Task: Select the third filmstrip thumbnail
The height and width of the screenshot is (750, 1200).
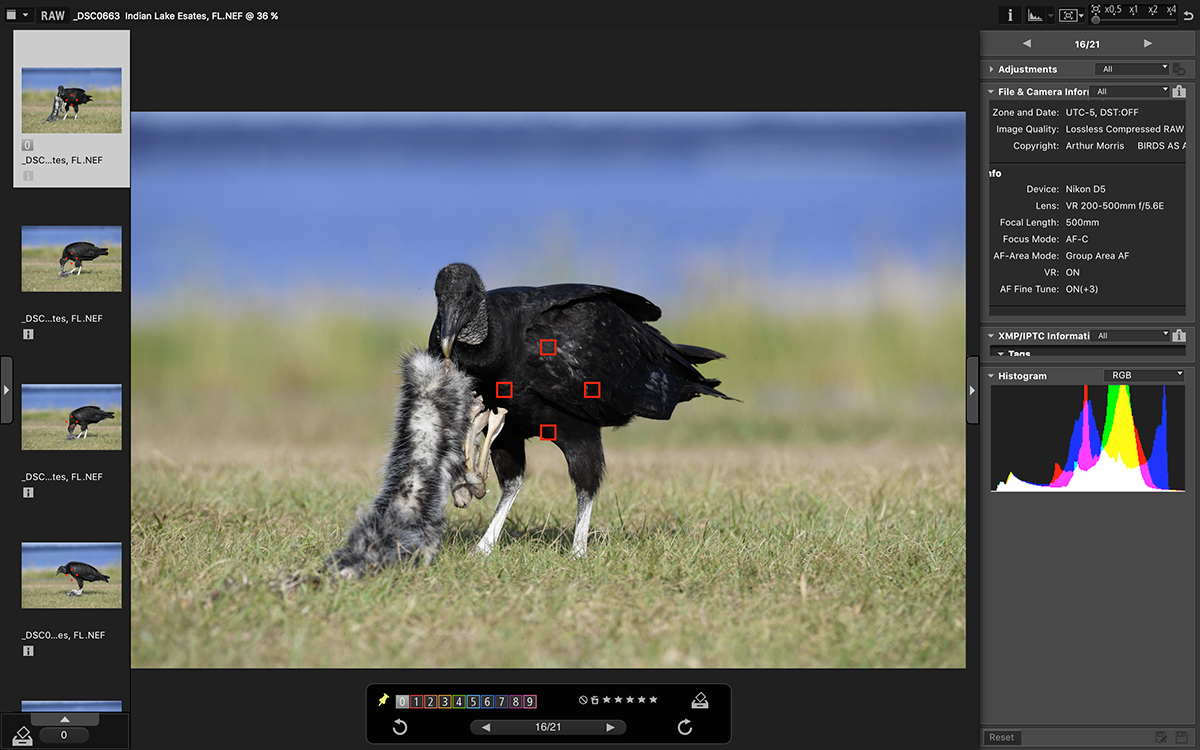Action: pyautogui.click(x=72, y=417)
